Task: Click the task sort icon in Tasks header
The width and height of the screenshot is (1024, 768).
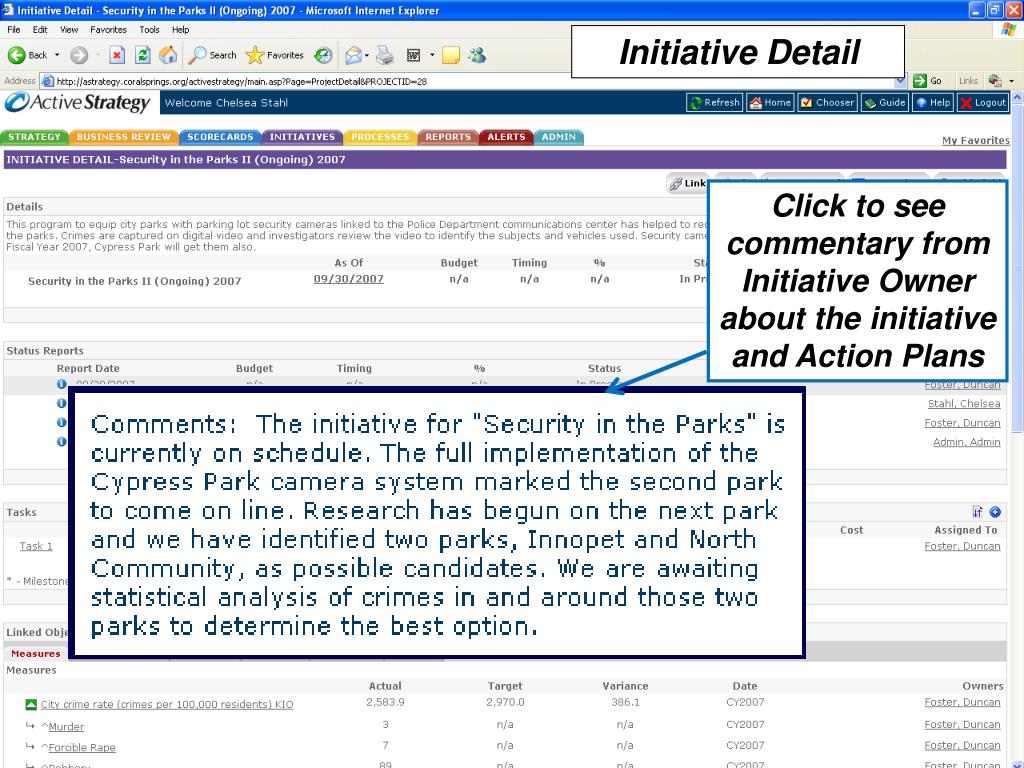Action: (978, 512)
